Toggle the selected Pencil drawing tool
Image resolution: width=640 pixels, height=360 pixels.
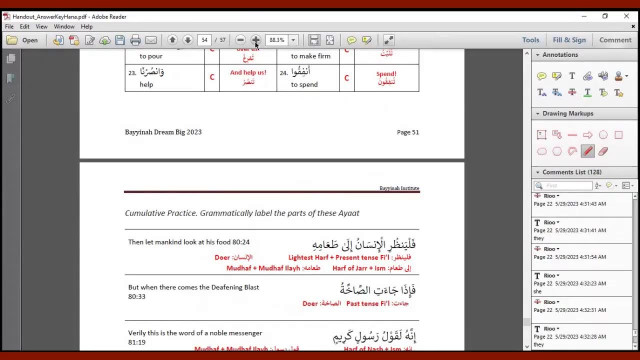(588, 151)
